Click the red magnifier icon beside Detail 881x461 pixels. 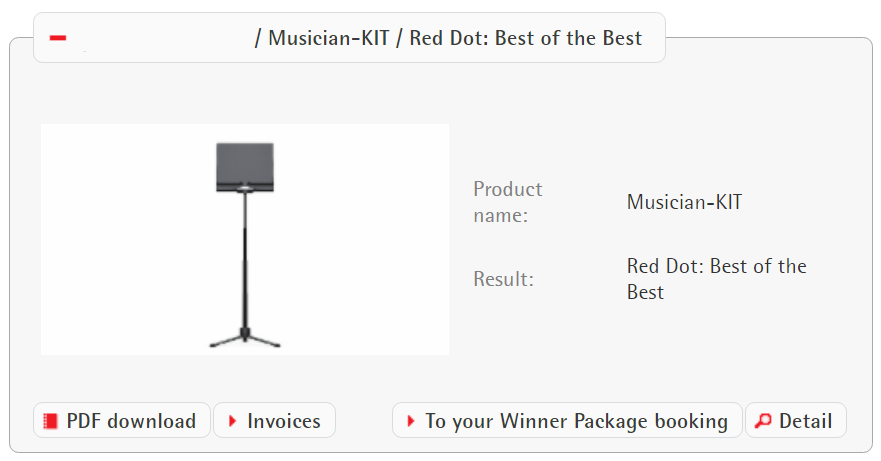[763, 421]
